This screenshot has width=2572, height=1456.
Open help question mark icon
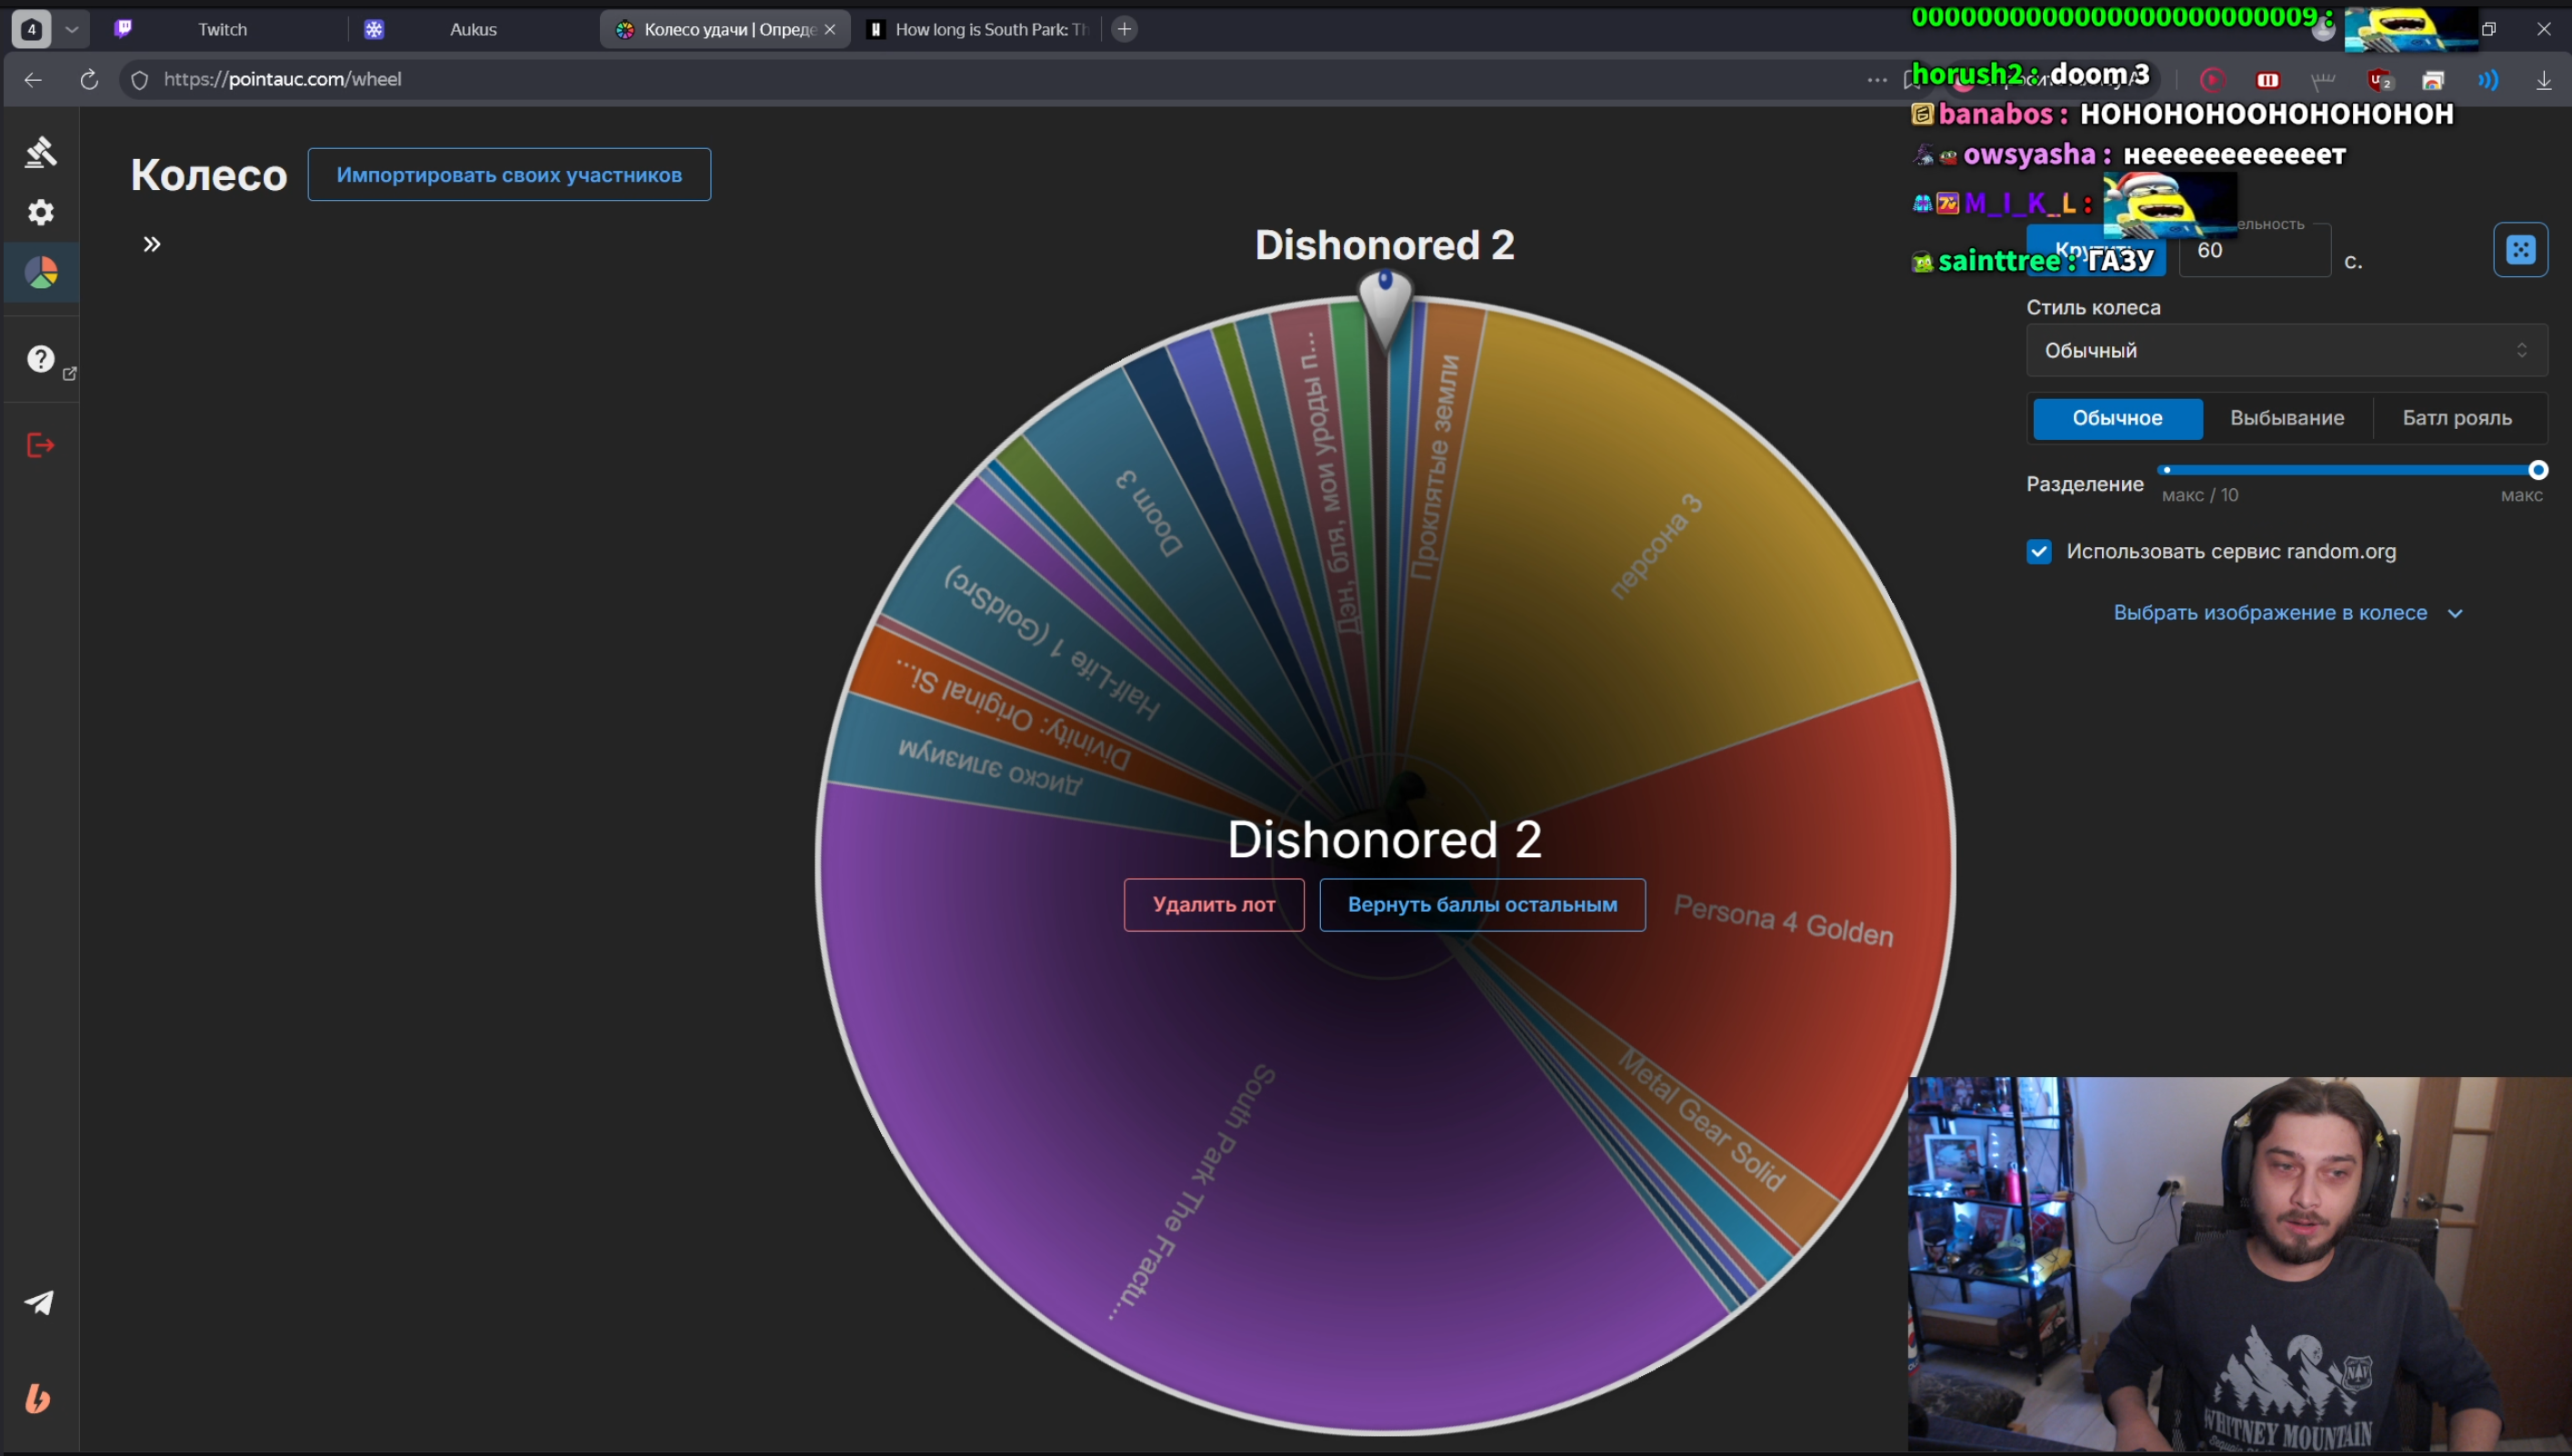pyautogui.click(x=40, y=359)
